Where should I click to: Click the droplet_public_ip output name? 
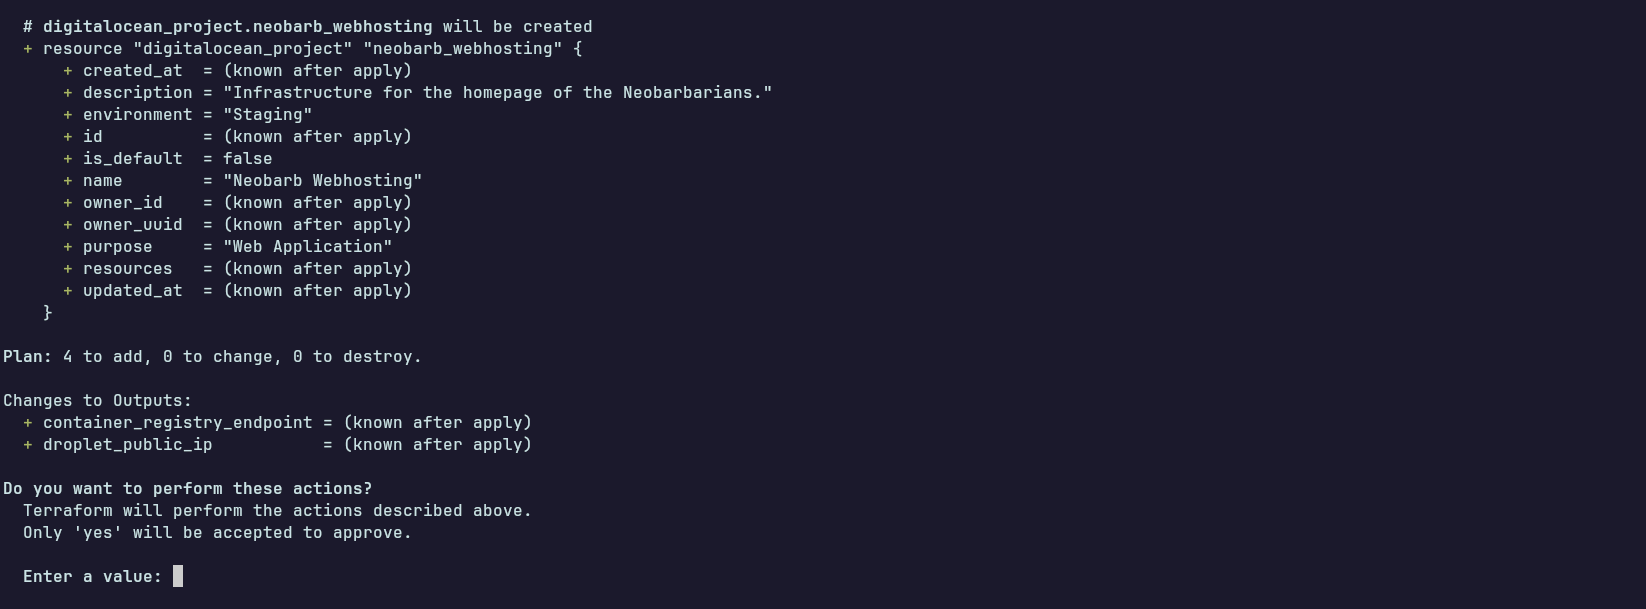tap(127, 445)
